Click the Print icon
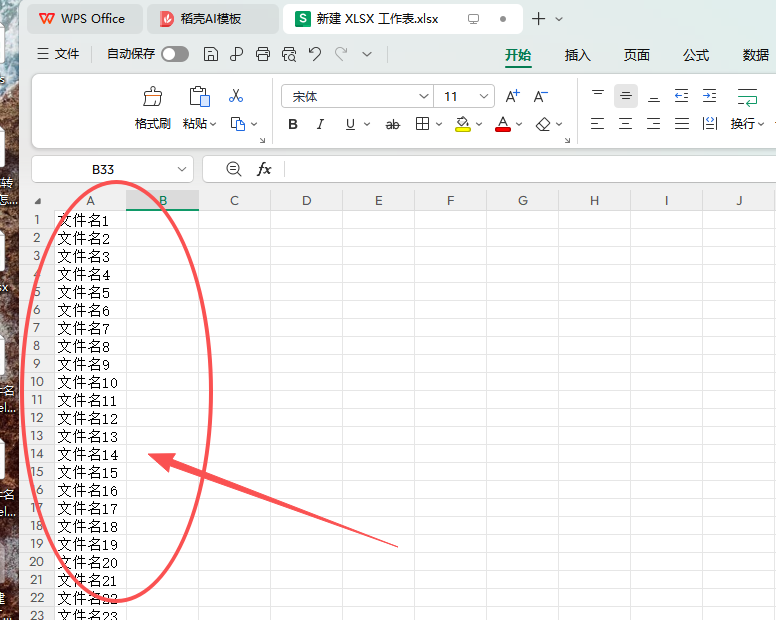The width and height of the screenshot is (776, 620). (263, 54)
